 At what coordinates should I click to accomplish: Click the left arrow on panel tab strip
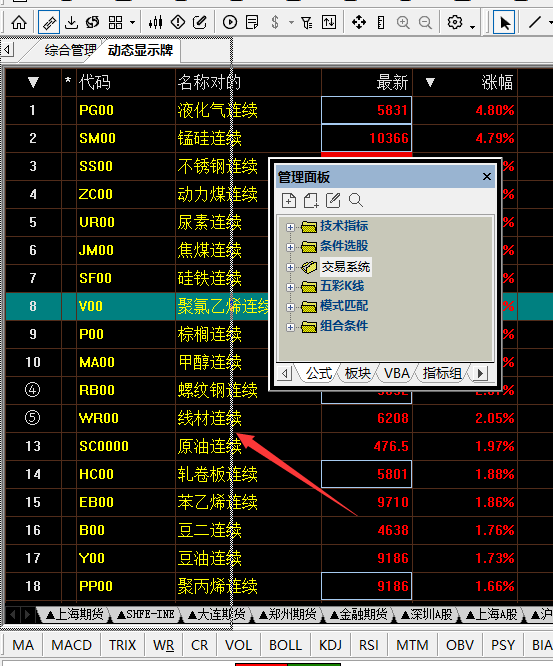point(285,373)
